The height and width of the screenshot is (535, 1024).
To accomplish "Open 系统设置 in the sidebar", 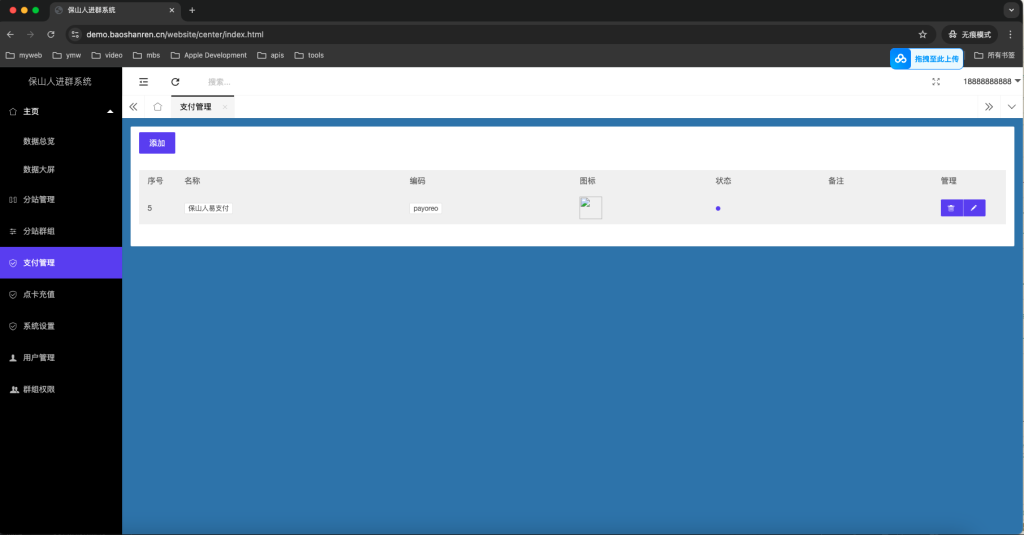I will [61, 326].
